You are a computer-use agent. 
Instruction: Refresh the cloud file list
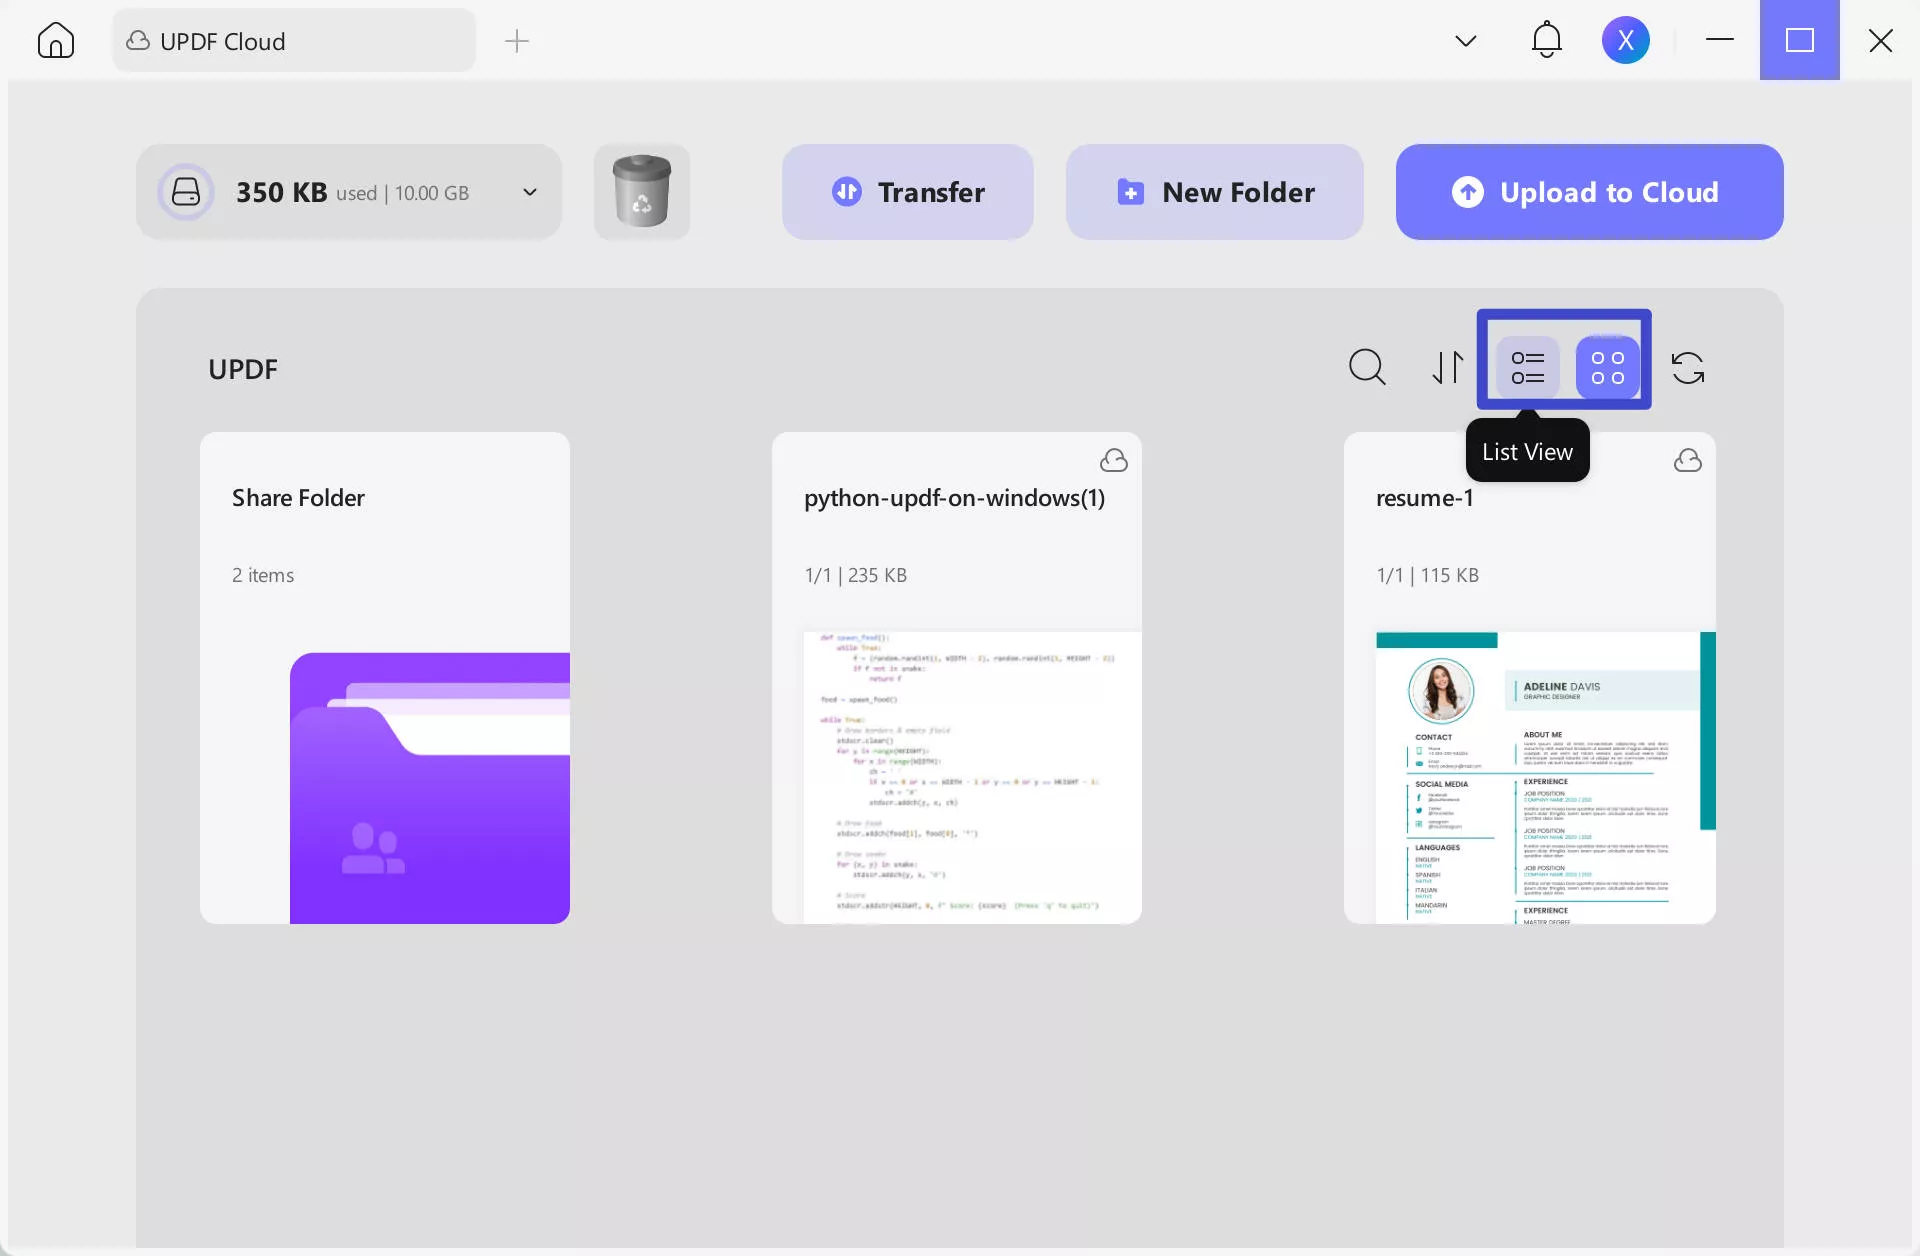click(1689, 367)
